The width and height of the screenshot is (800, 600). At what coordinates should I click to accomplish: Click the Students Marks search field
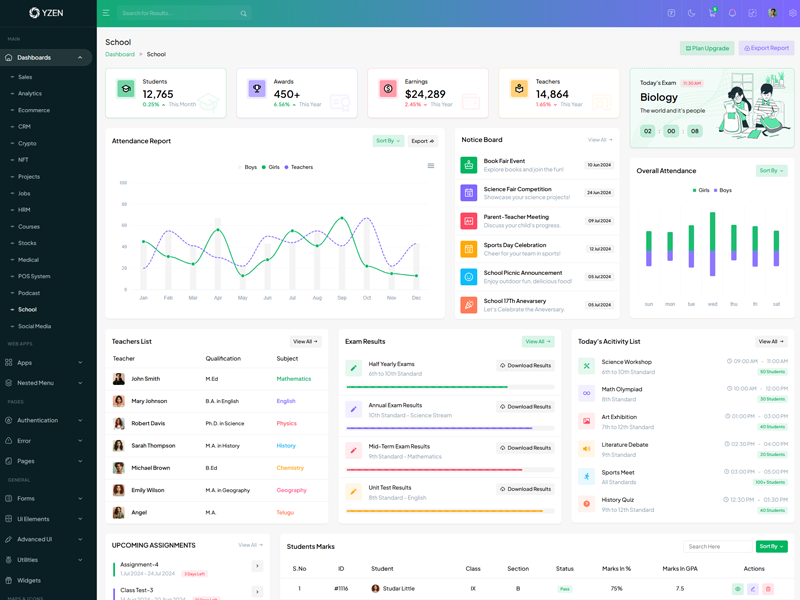click(717, 547)
